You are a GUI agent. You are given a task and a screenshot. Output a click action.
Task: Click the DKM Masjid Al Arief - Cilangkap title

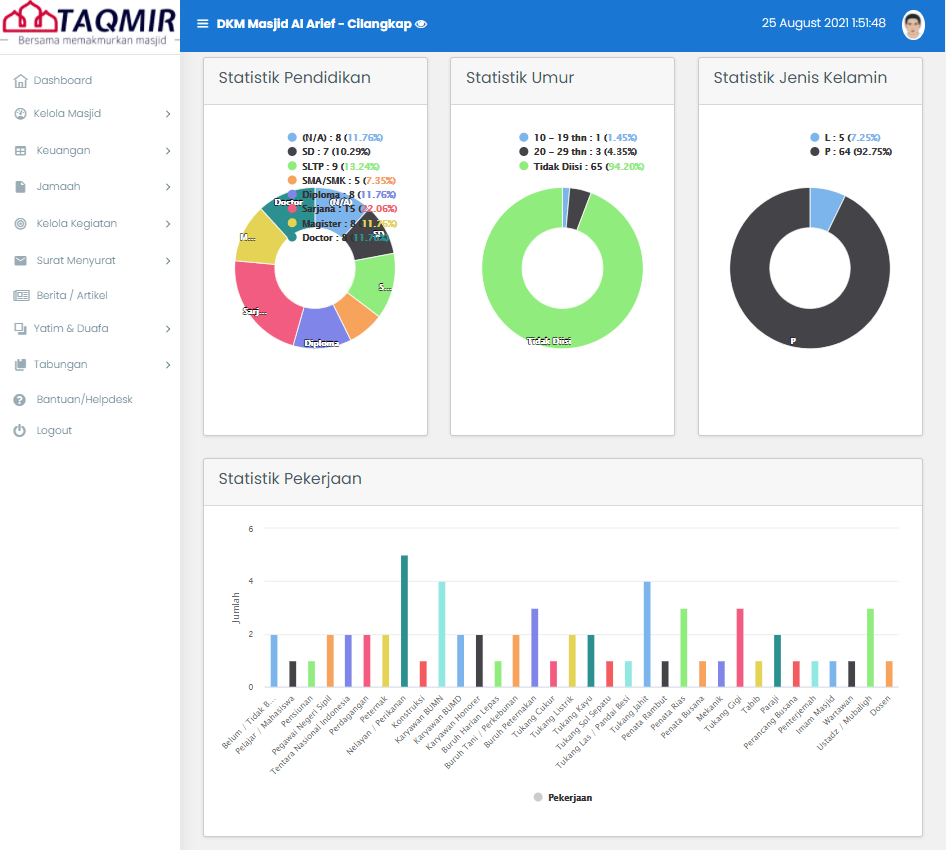tap(314, 24)
